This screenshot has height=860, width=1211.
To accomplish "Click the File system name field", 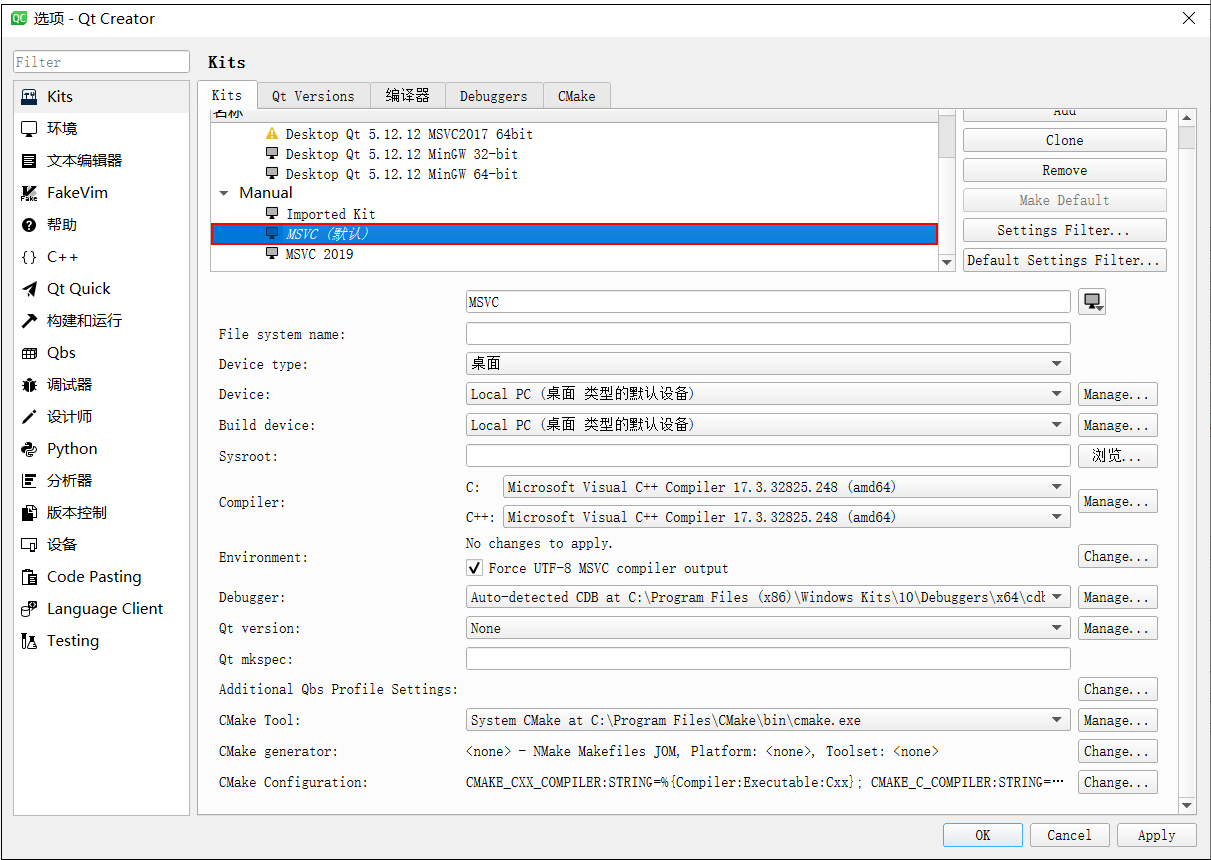I will (768, 334).
